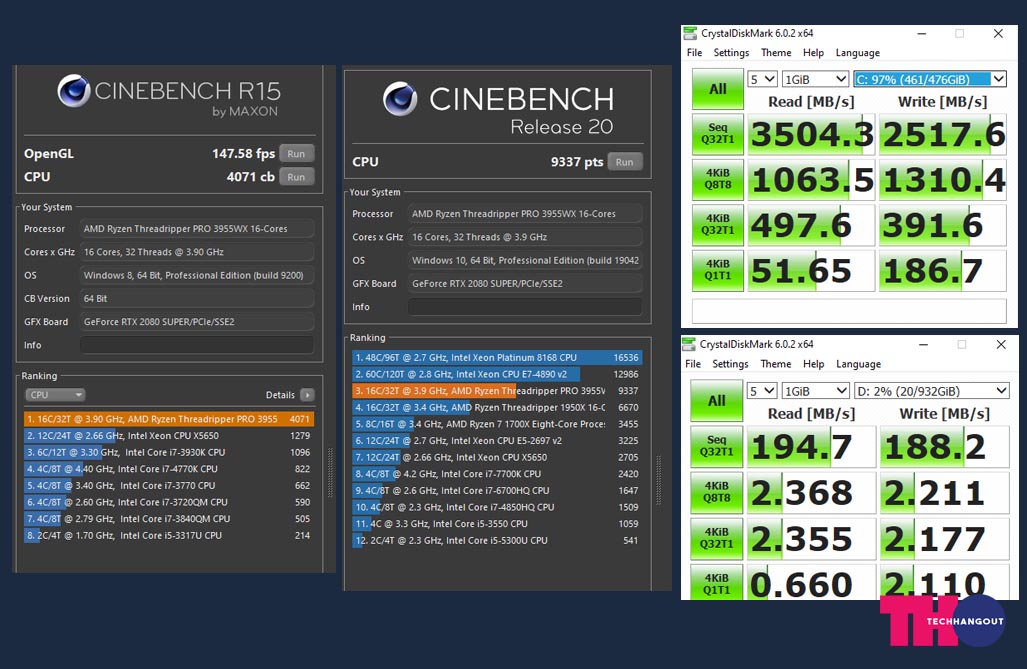Open test count dropdown in D: drive window
The height and width of the screenshot is (669, 1027).
[x=762, y=391]
